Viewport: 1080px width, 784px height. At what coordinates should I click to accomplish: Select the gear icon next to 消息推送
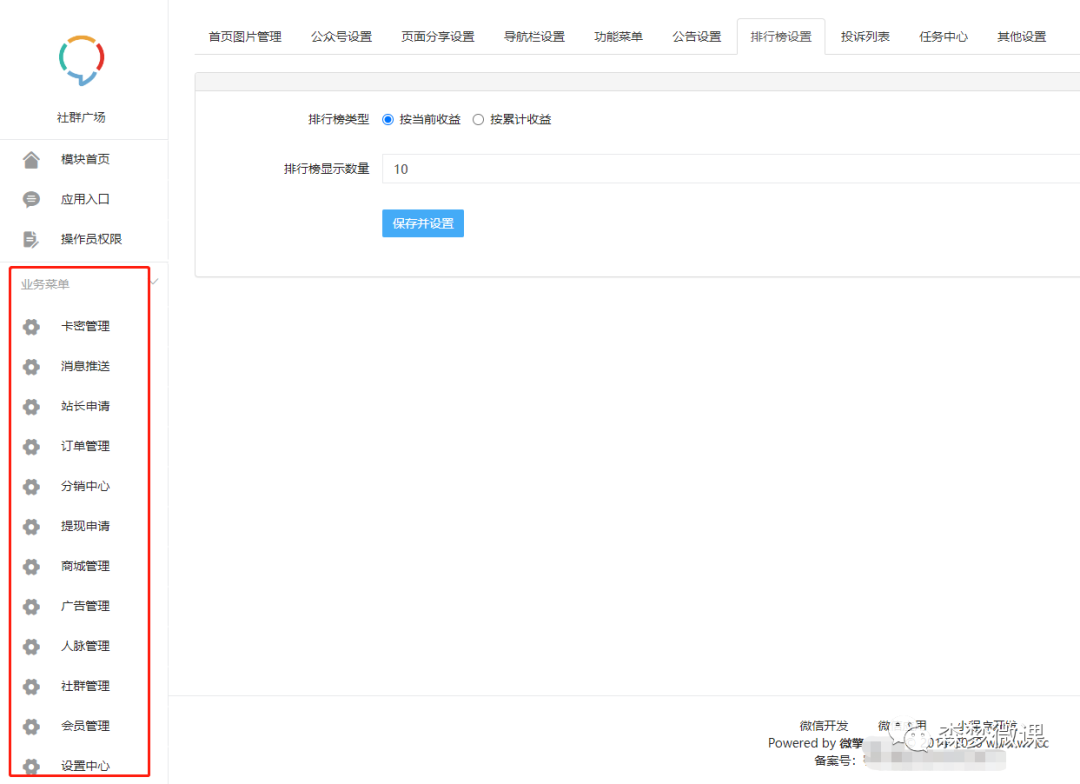tap(30, 366)
